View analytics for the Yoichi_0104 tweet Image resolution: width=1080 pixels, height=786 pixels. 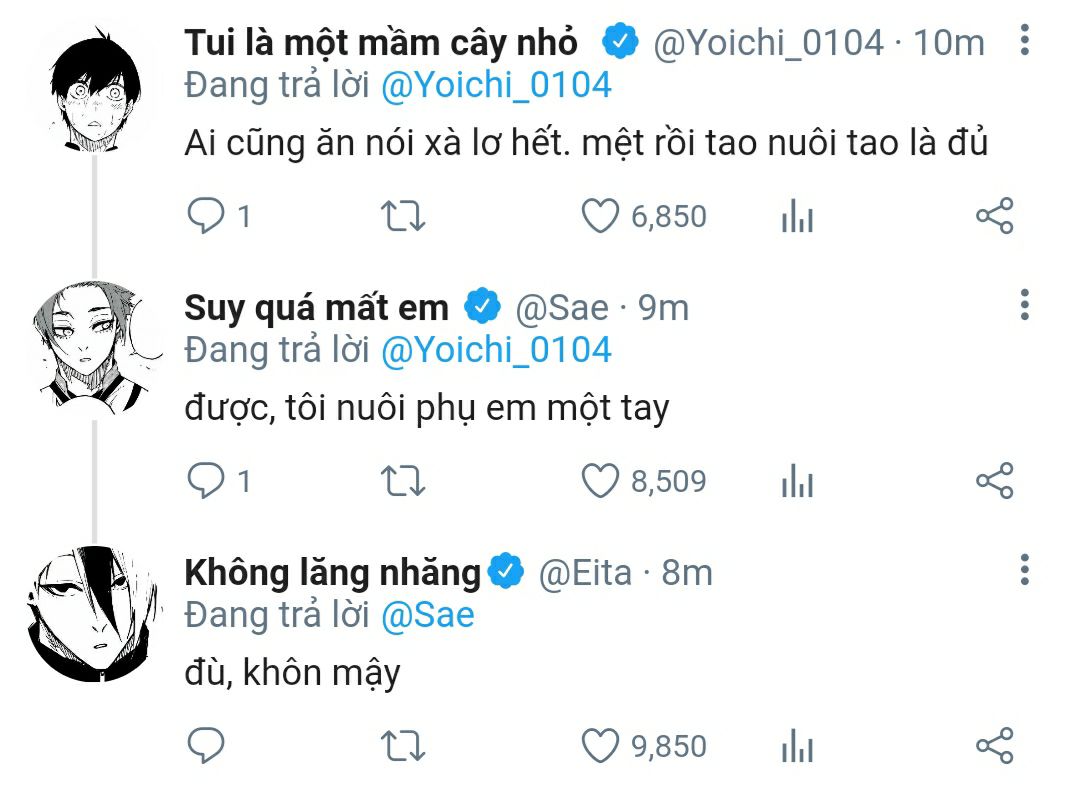tap(797, 216)
